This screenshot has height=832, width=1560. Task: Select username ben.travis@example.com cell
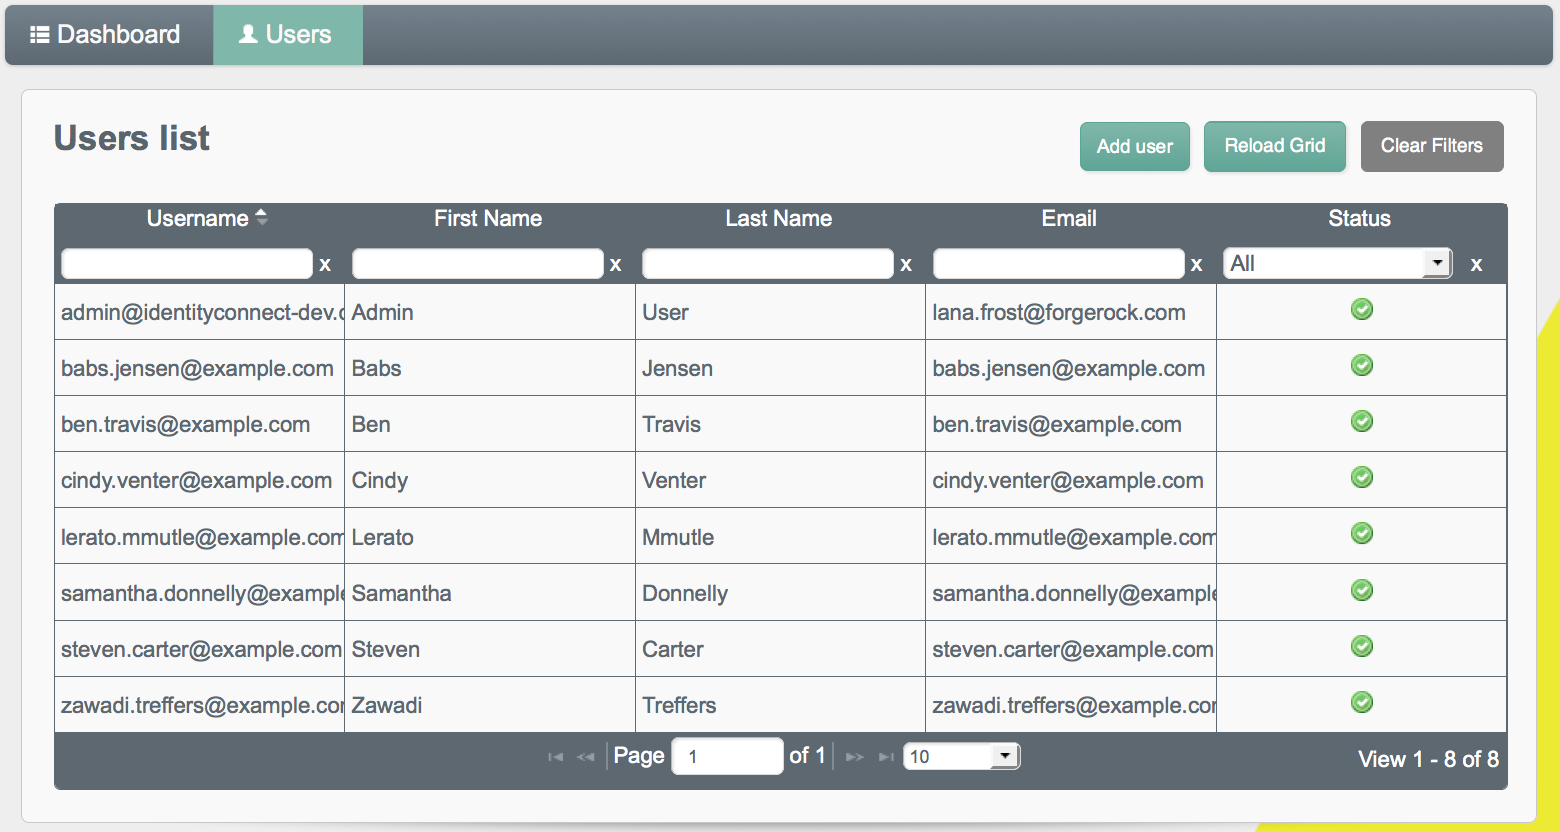(200, 424)
